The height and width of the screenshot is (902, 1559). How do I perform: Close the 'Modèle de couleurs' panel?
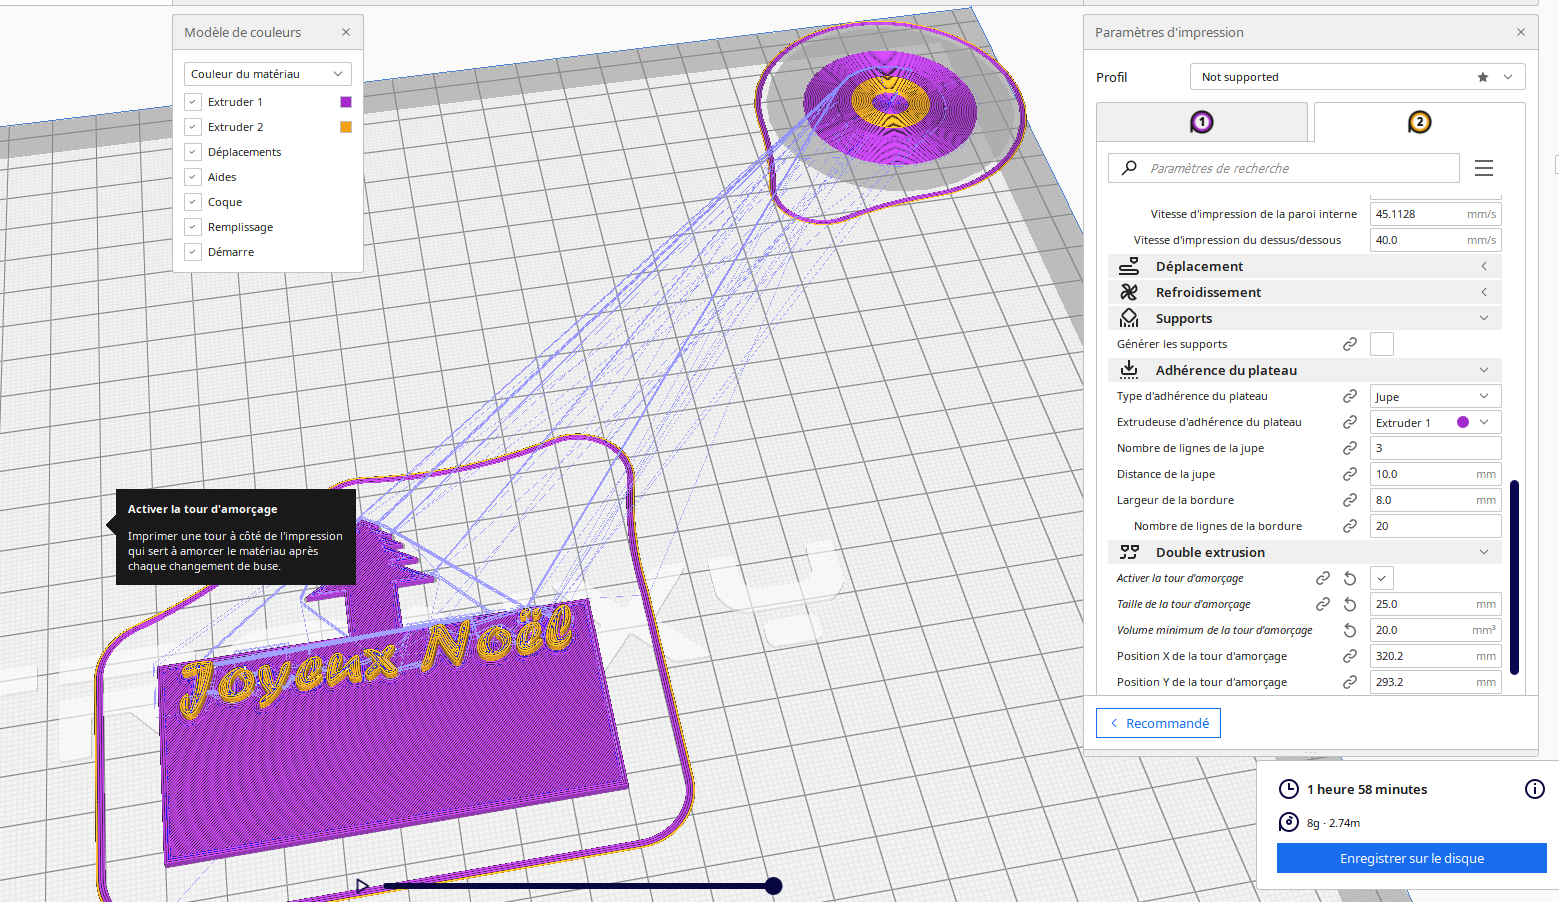click(346, 32)
